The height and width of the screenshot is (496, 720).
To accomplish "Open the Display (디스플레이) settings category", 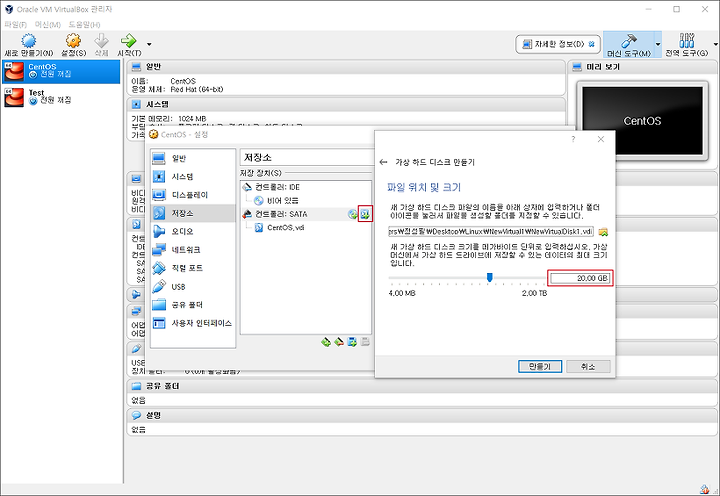I will [193, 195].
